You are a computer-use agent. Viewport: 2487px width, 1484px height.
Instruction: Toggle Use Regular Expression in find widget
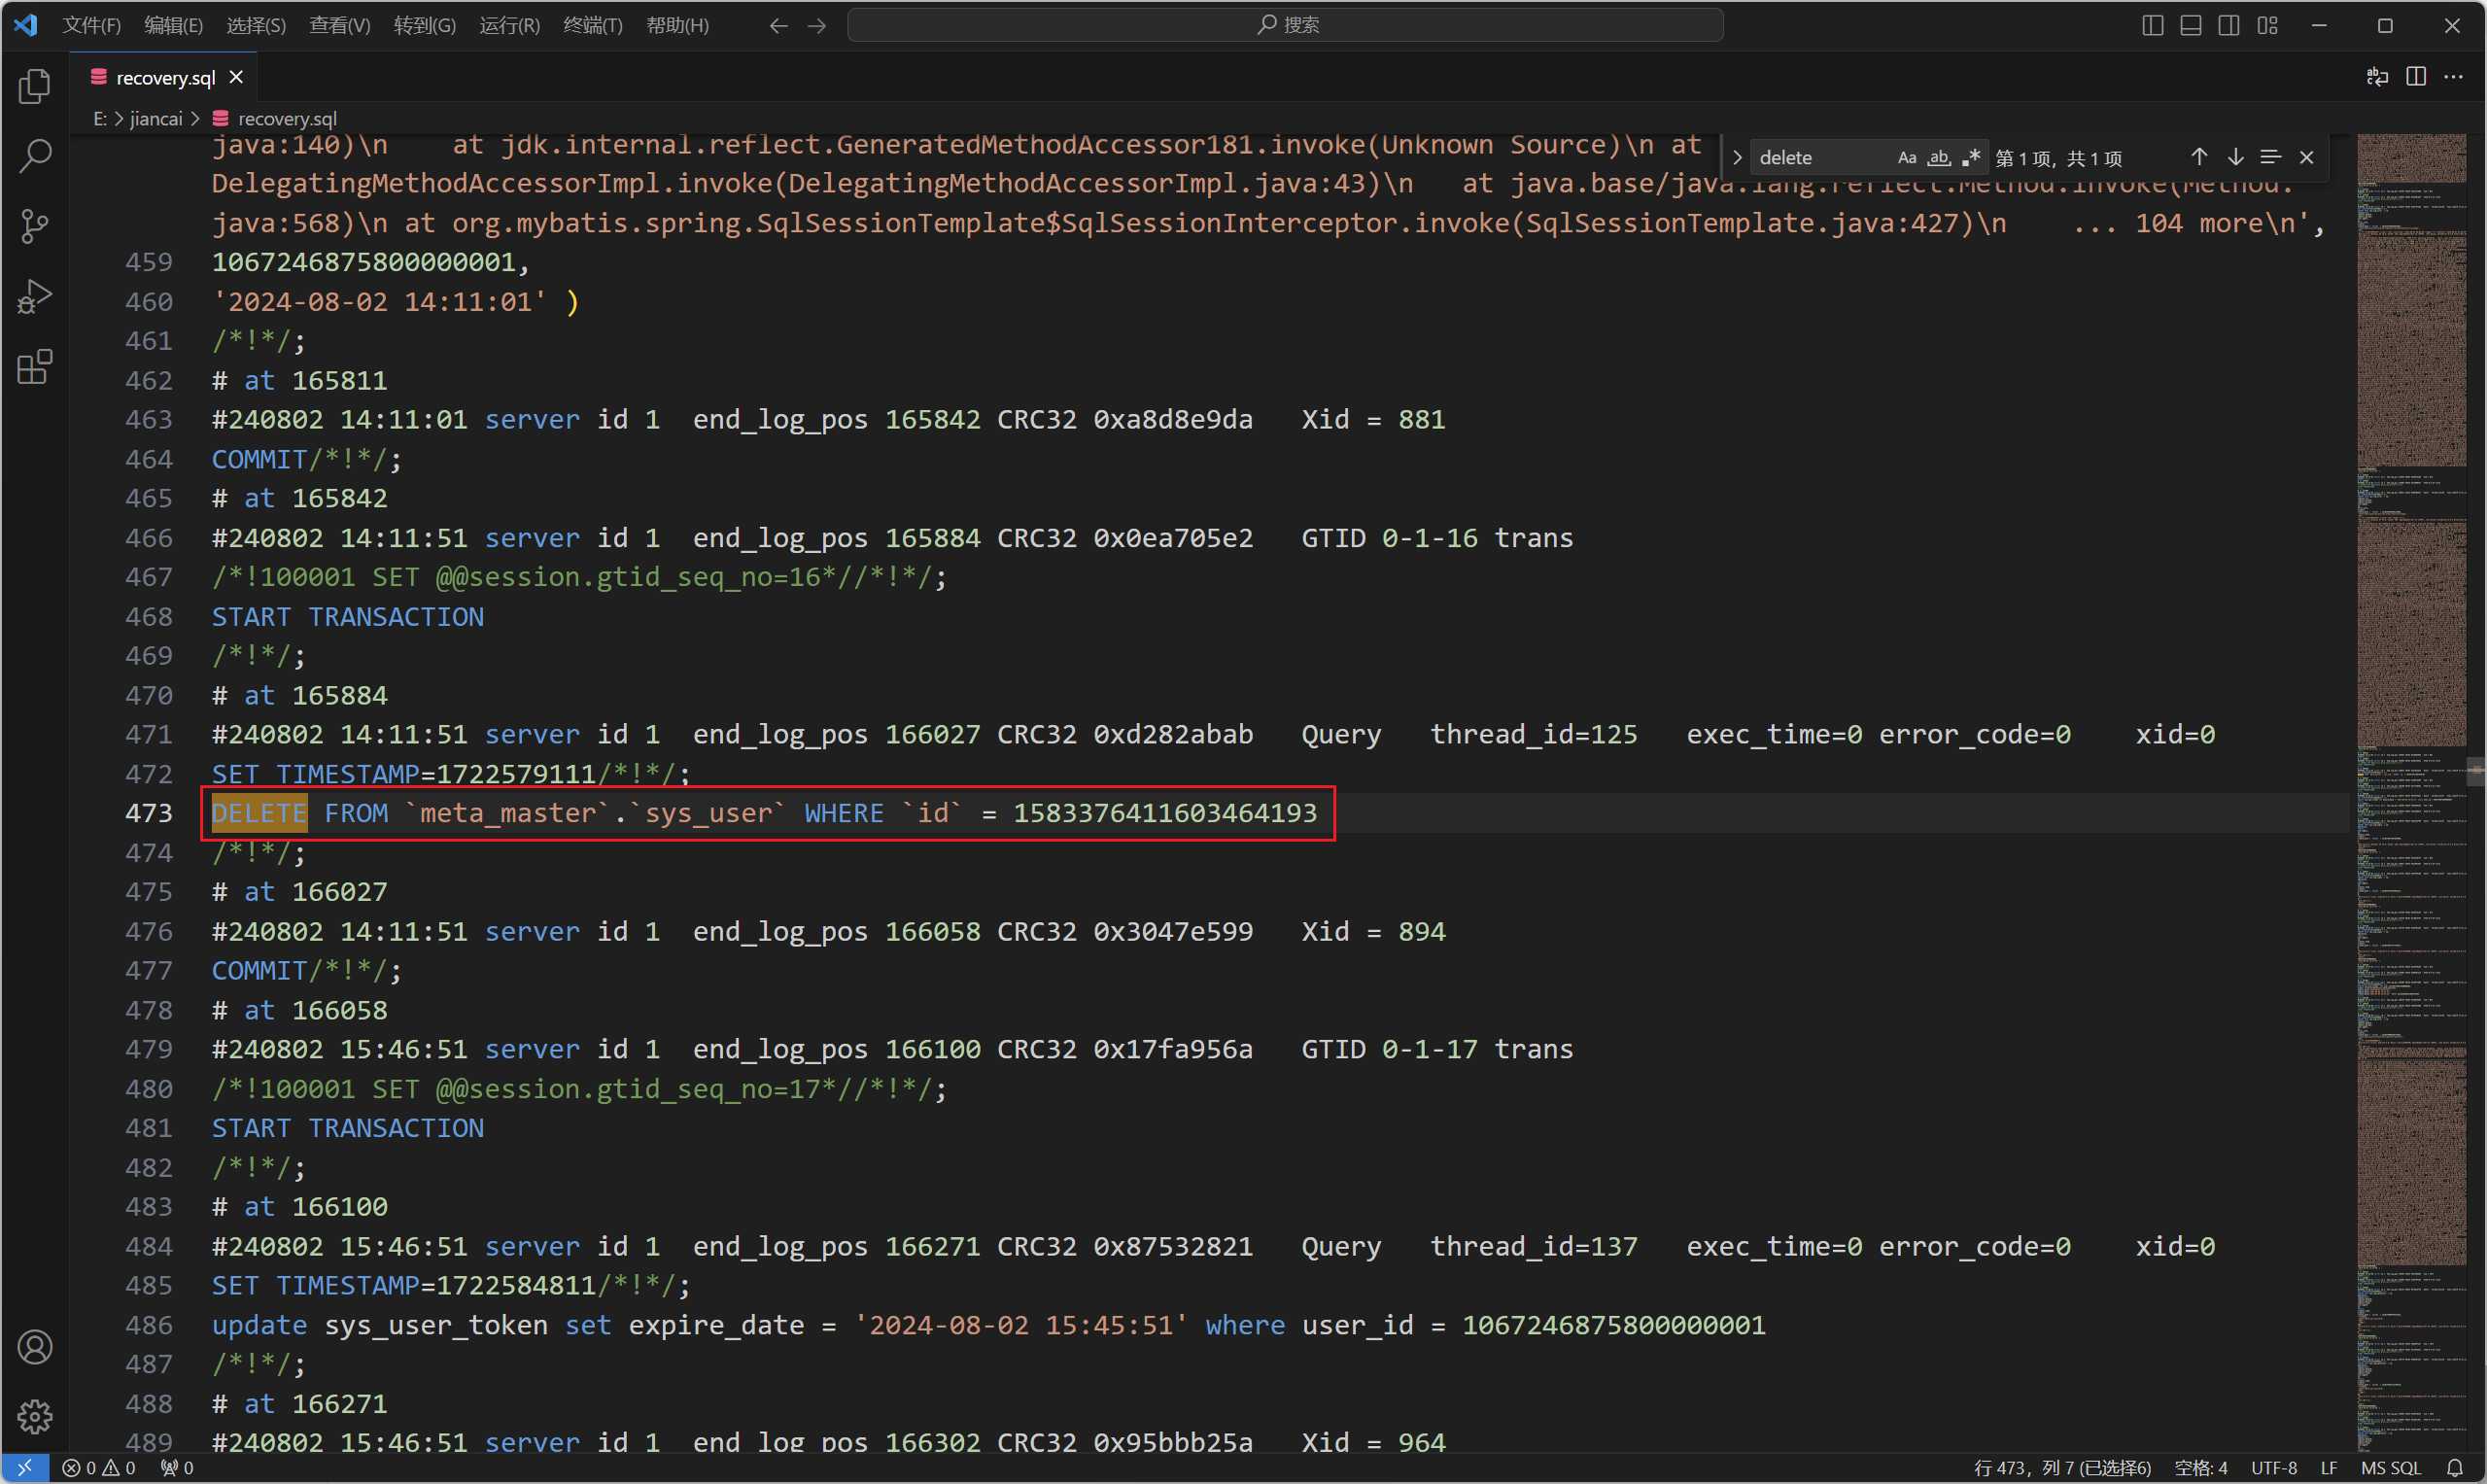click(x=1971, y=158)
